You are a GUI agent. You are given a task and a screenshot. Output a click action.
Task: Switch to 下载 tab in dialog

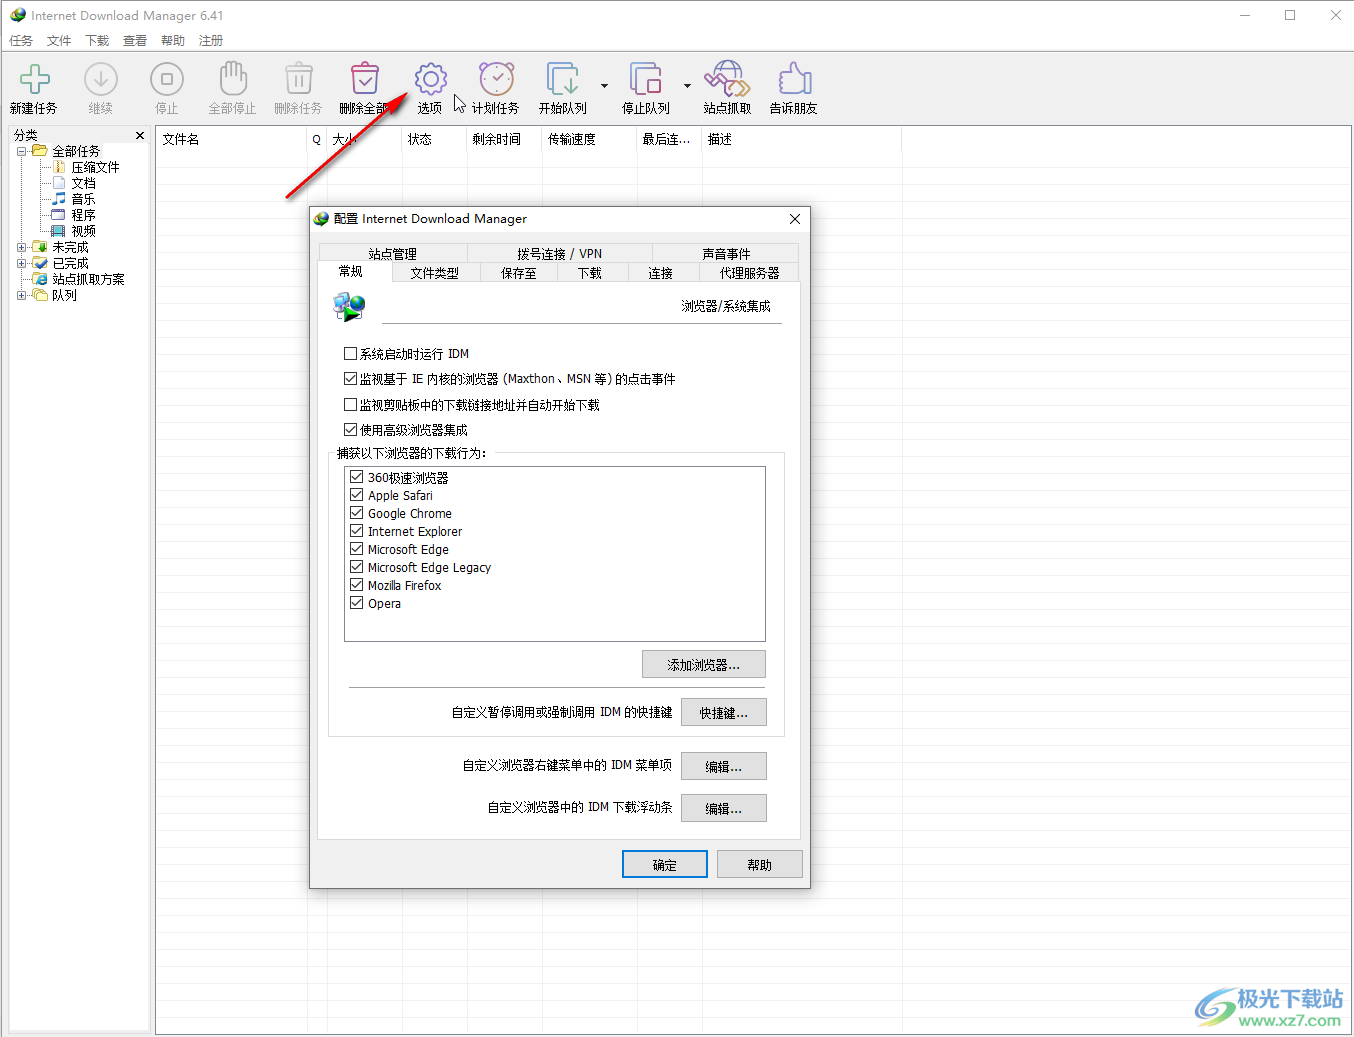[590, 272]
